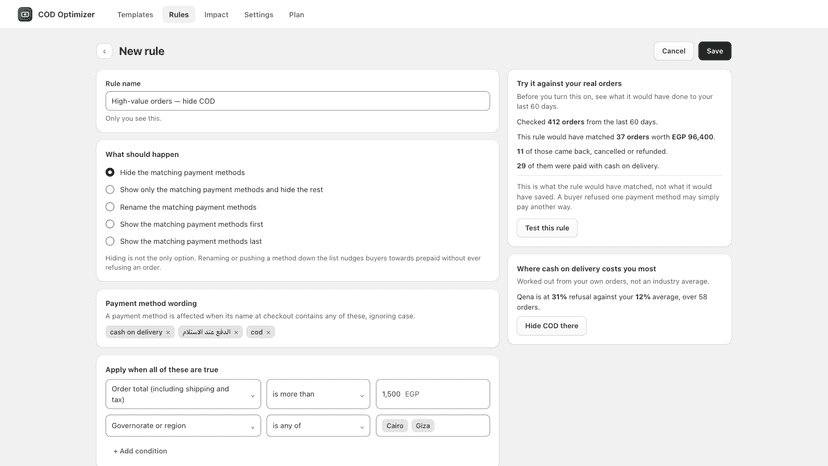Click the "Where cash on delivery costs you most" heading
The height and width of the screenshot is (466, 828).
586,269
